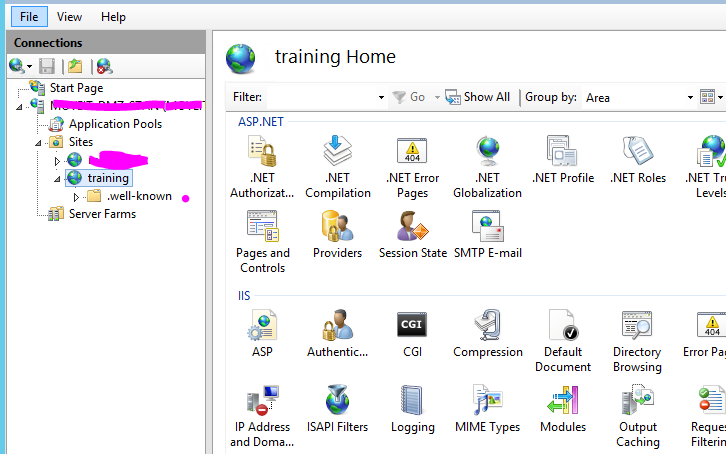Open the Authentication feature
Image resolution: width=726 pixels, height=454 pixels.
pos(338,333)
